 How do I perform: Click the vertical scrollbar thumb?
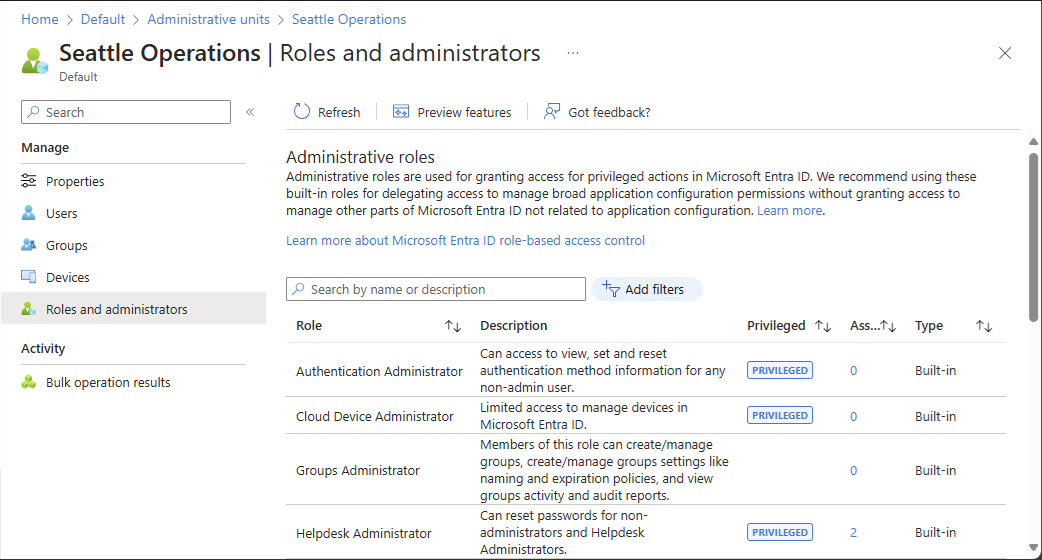[1033, 235]
